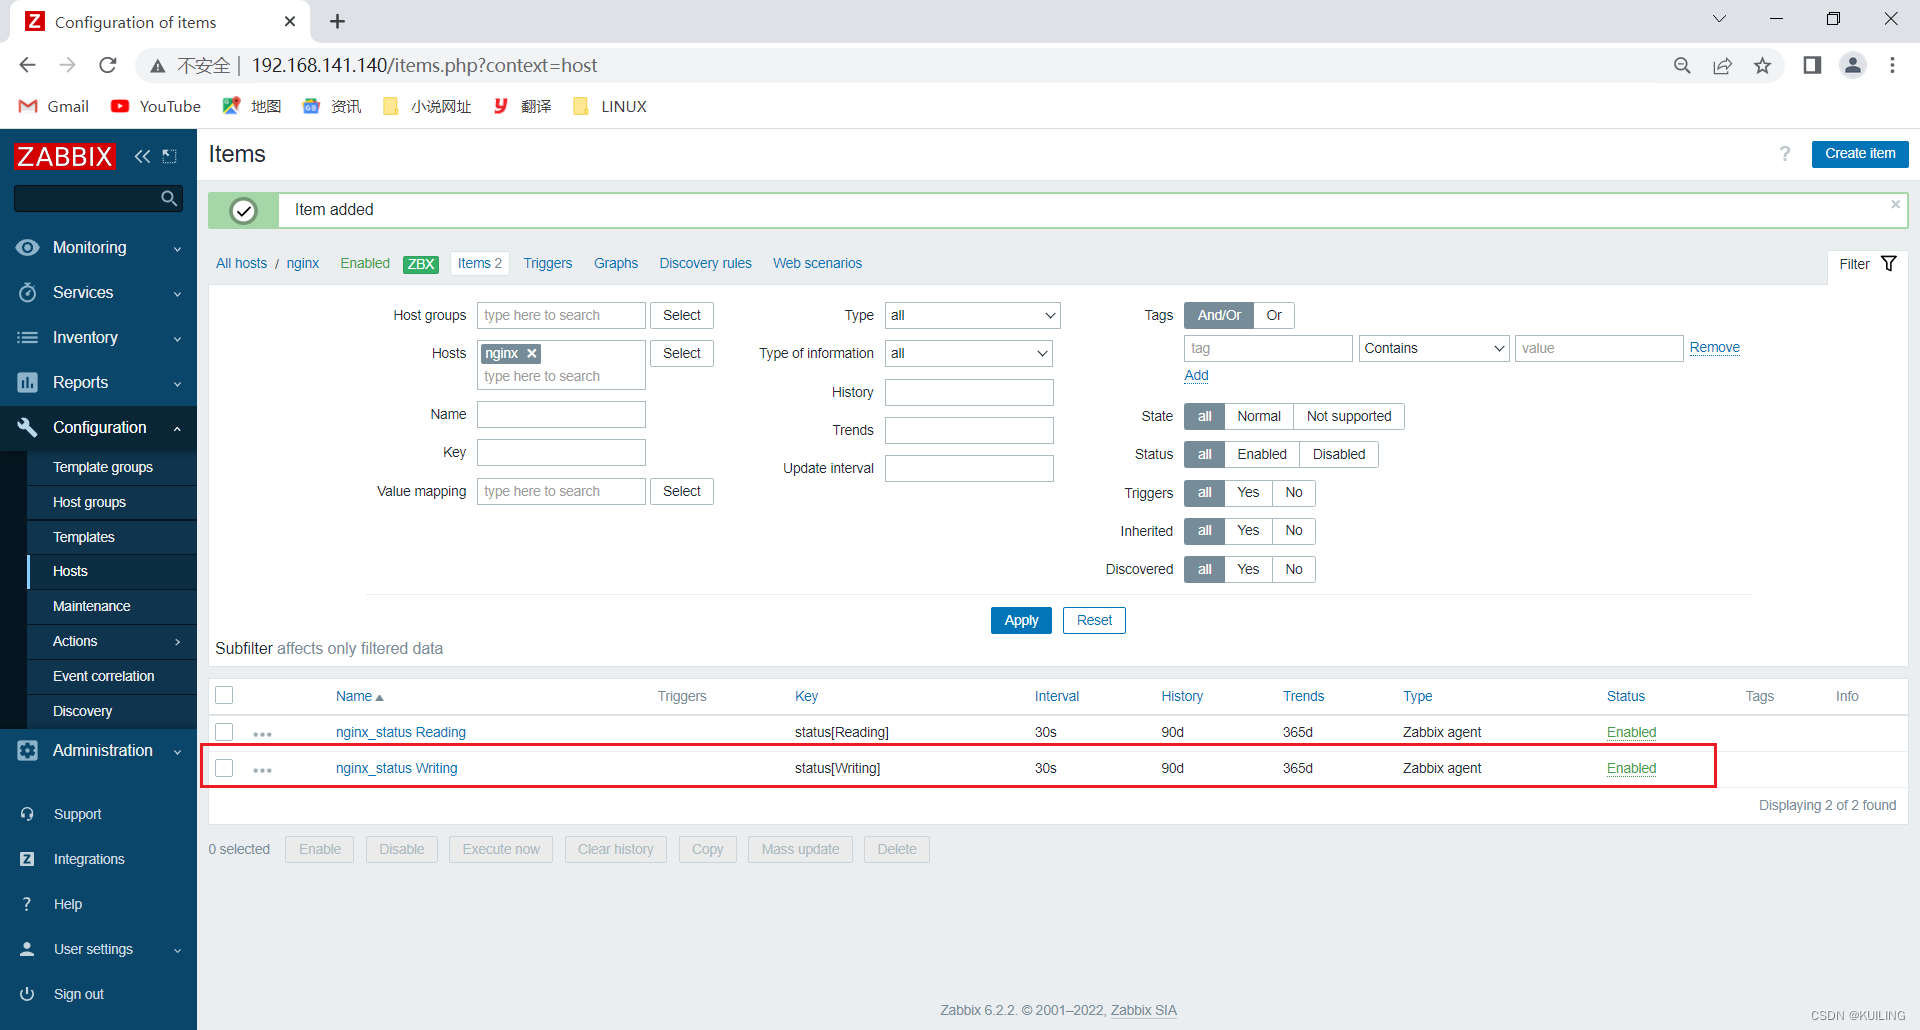Open the actions menu for nginx_status Reading
The width and height of the screenshot is (1920, 1030).
click(x=262, y=733)
